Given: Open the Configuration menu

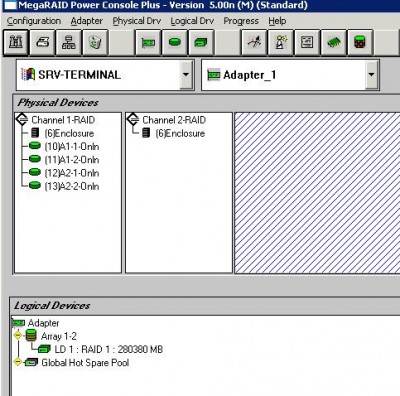Looking at the screenshot, I should click(34, 21).
